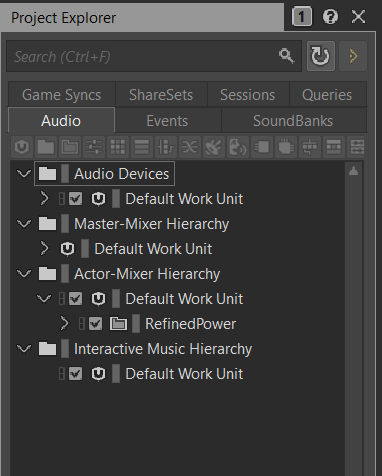Click the Music Playlist Container toolbar icon
Viewport: 382px width, 476px height.
[x=334, y=147]
